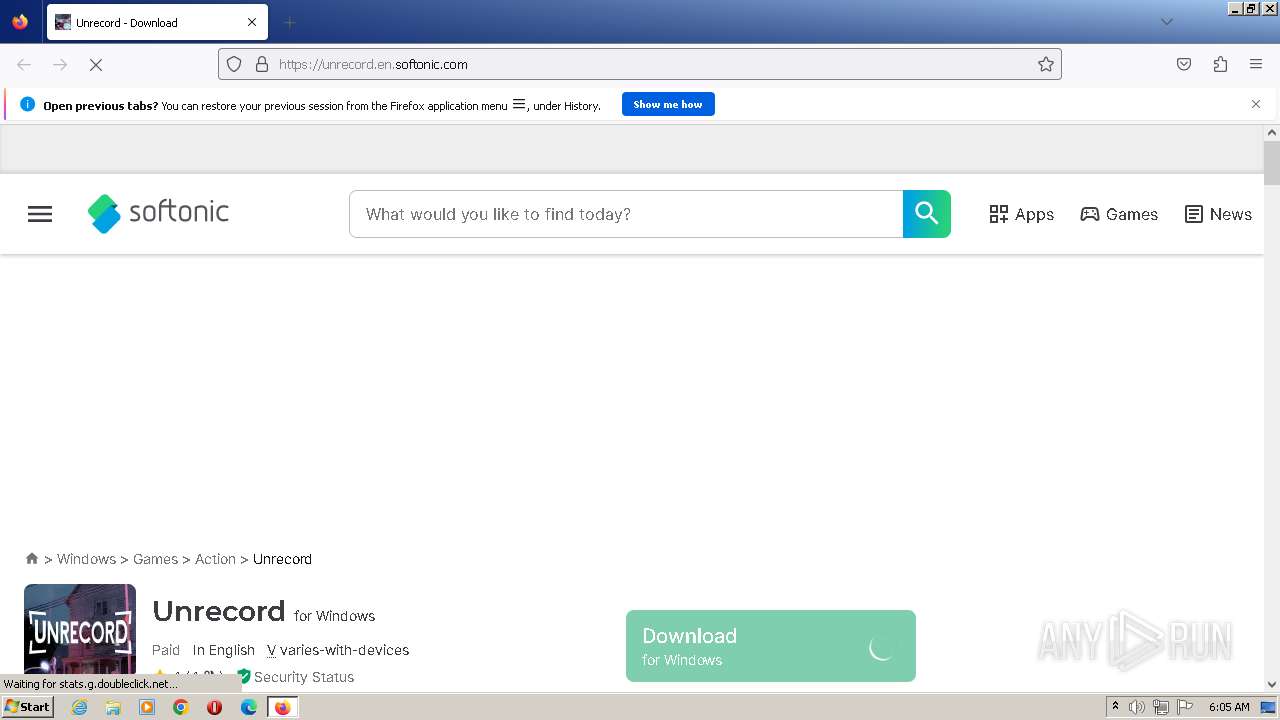Dismiss the restore tabs notification bar
The height and width of the screenshot is (720, 1280).
pos(1256,104)
